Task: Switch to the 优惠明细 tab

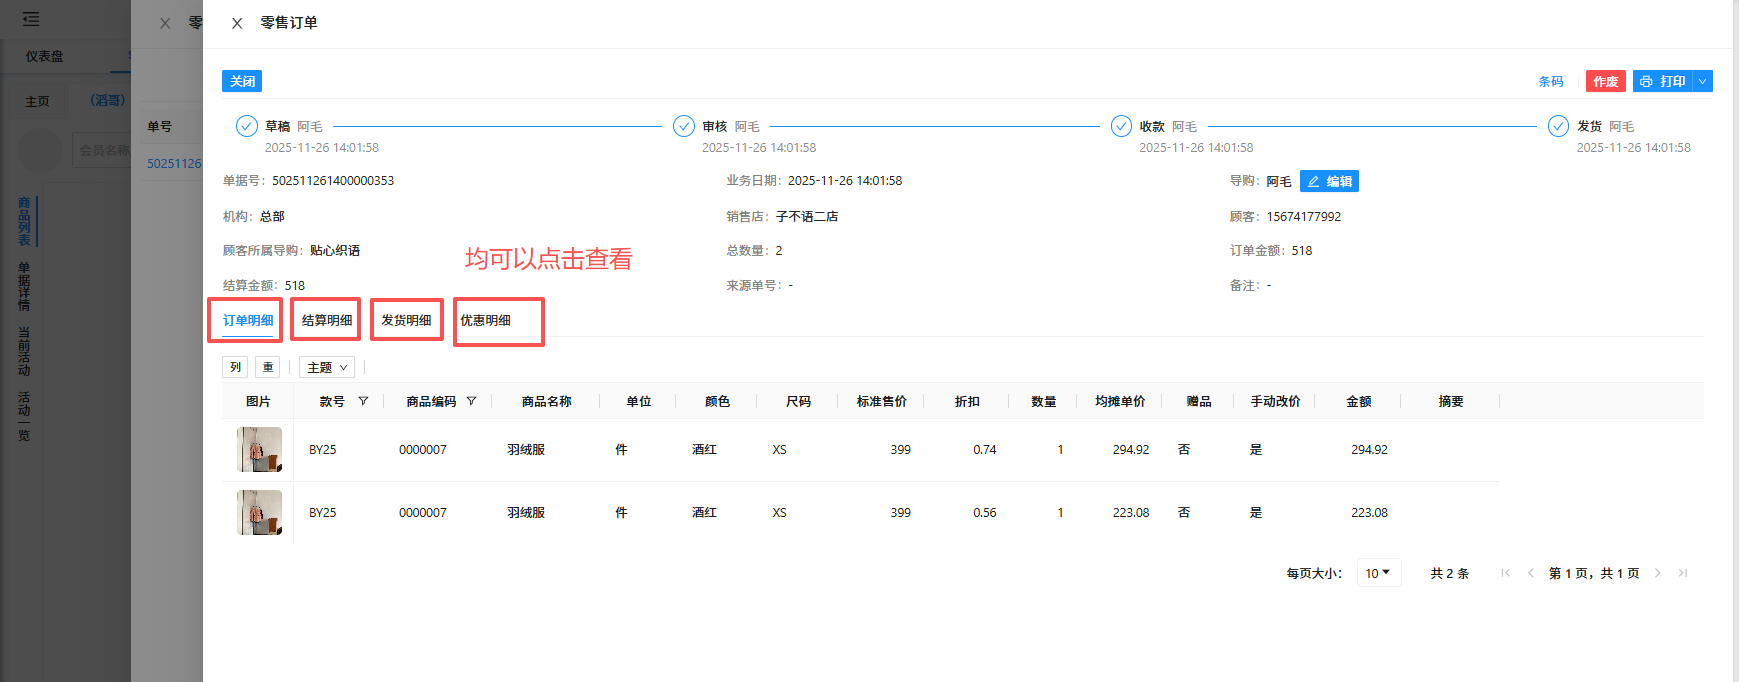Action: 485,320
